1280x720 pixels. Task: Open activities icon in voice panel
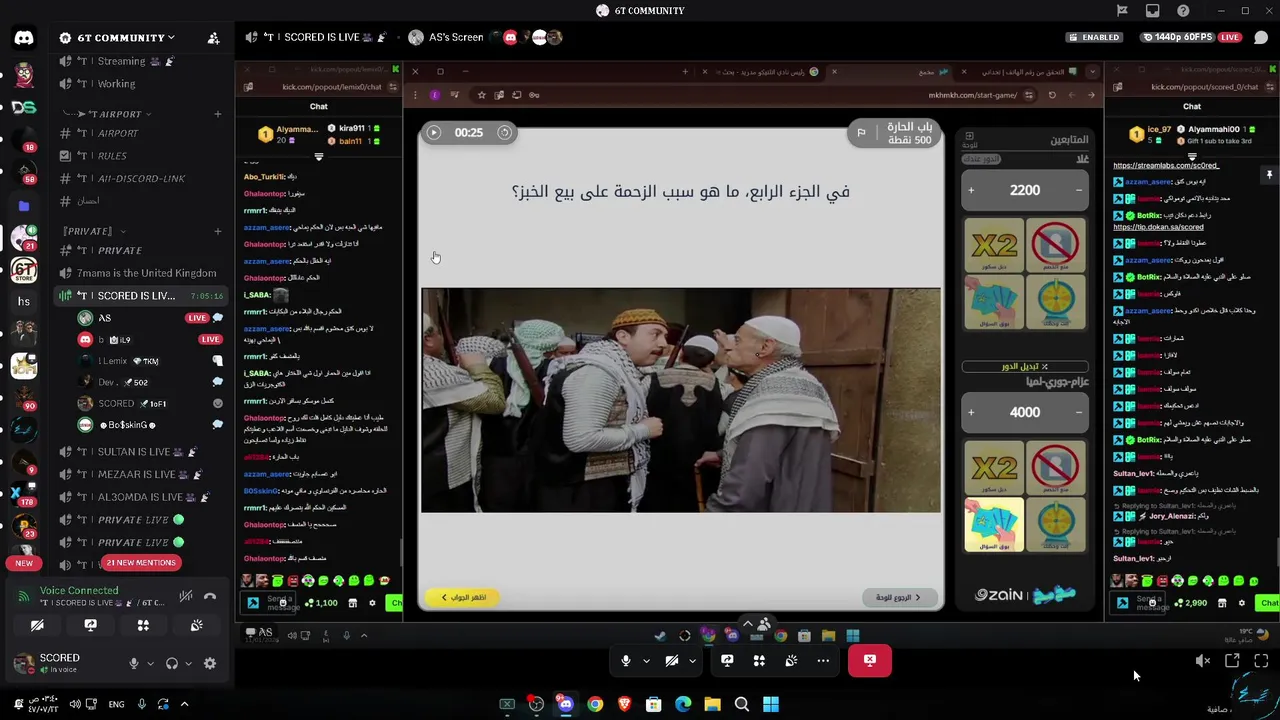coord(143,625)
